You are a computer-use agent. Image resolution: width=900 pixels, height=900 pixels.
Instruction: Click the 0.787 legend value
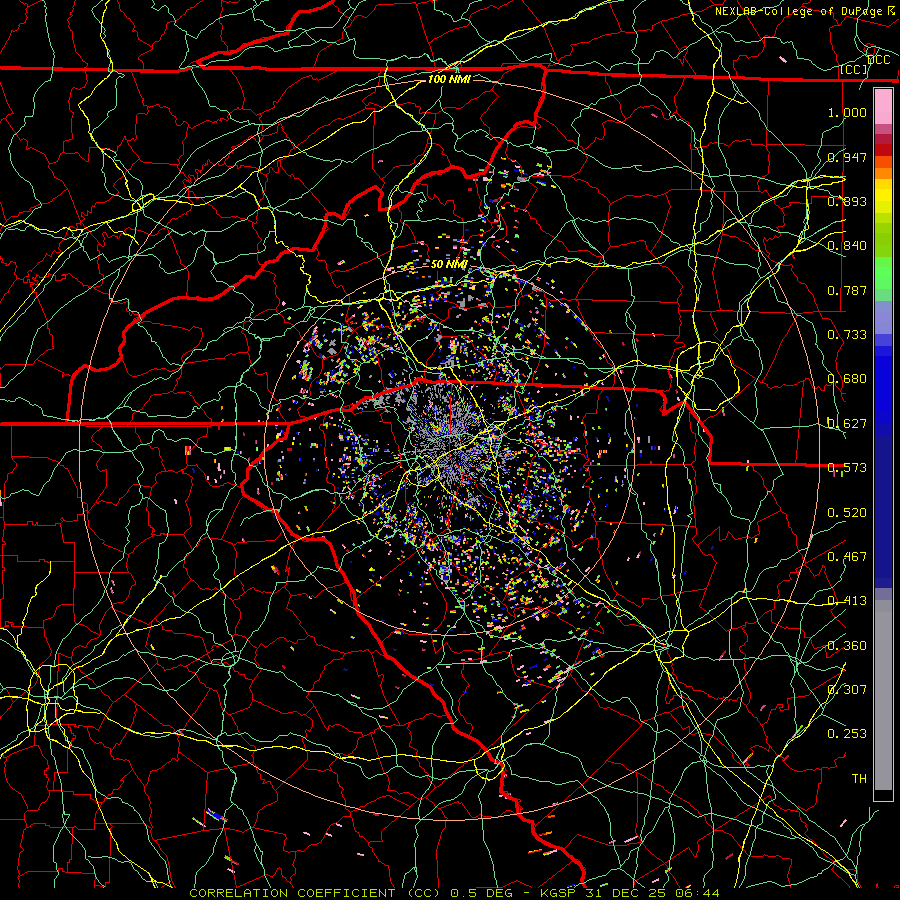[847, 290]
